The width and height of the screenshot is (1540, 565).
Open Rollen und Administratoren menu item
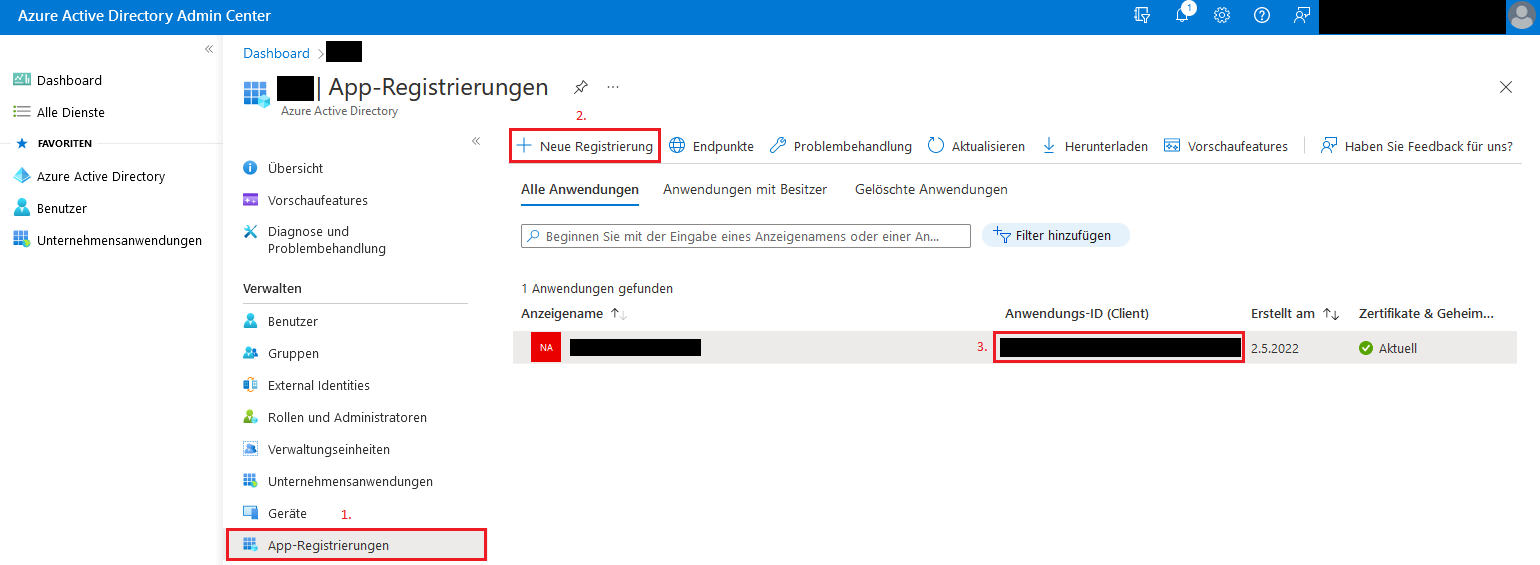347,417
